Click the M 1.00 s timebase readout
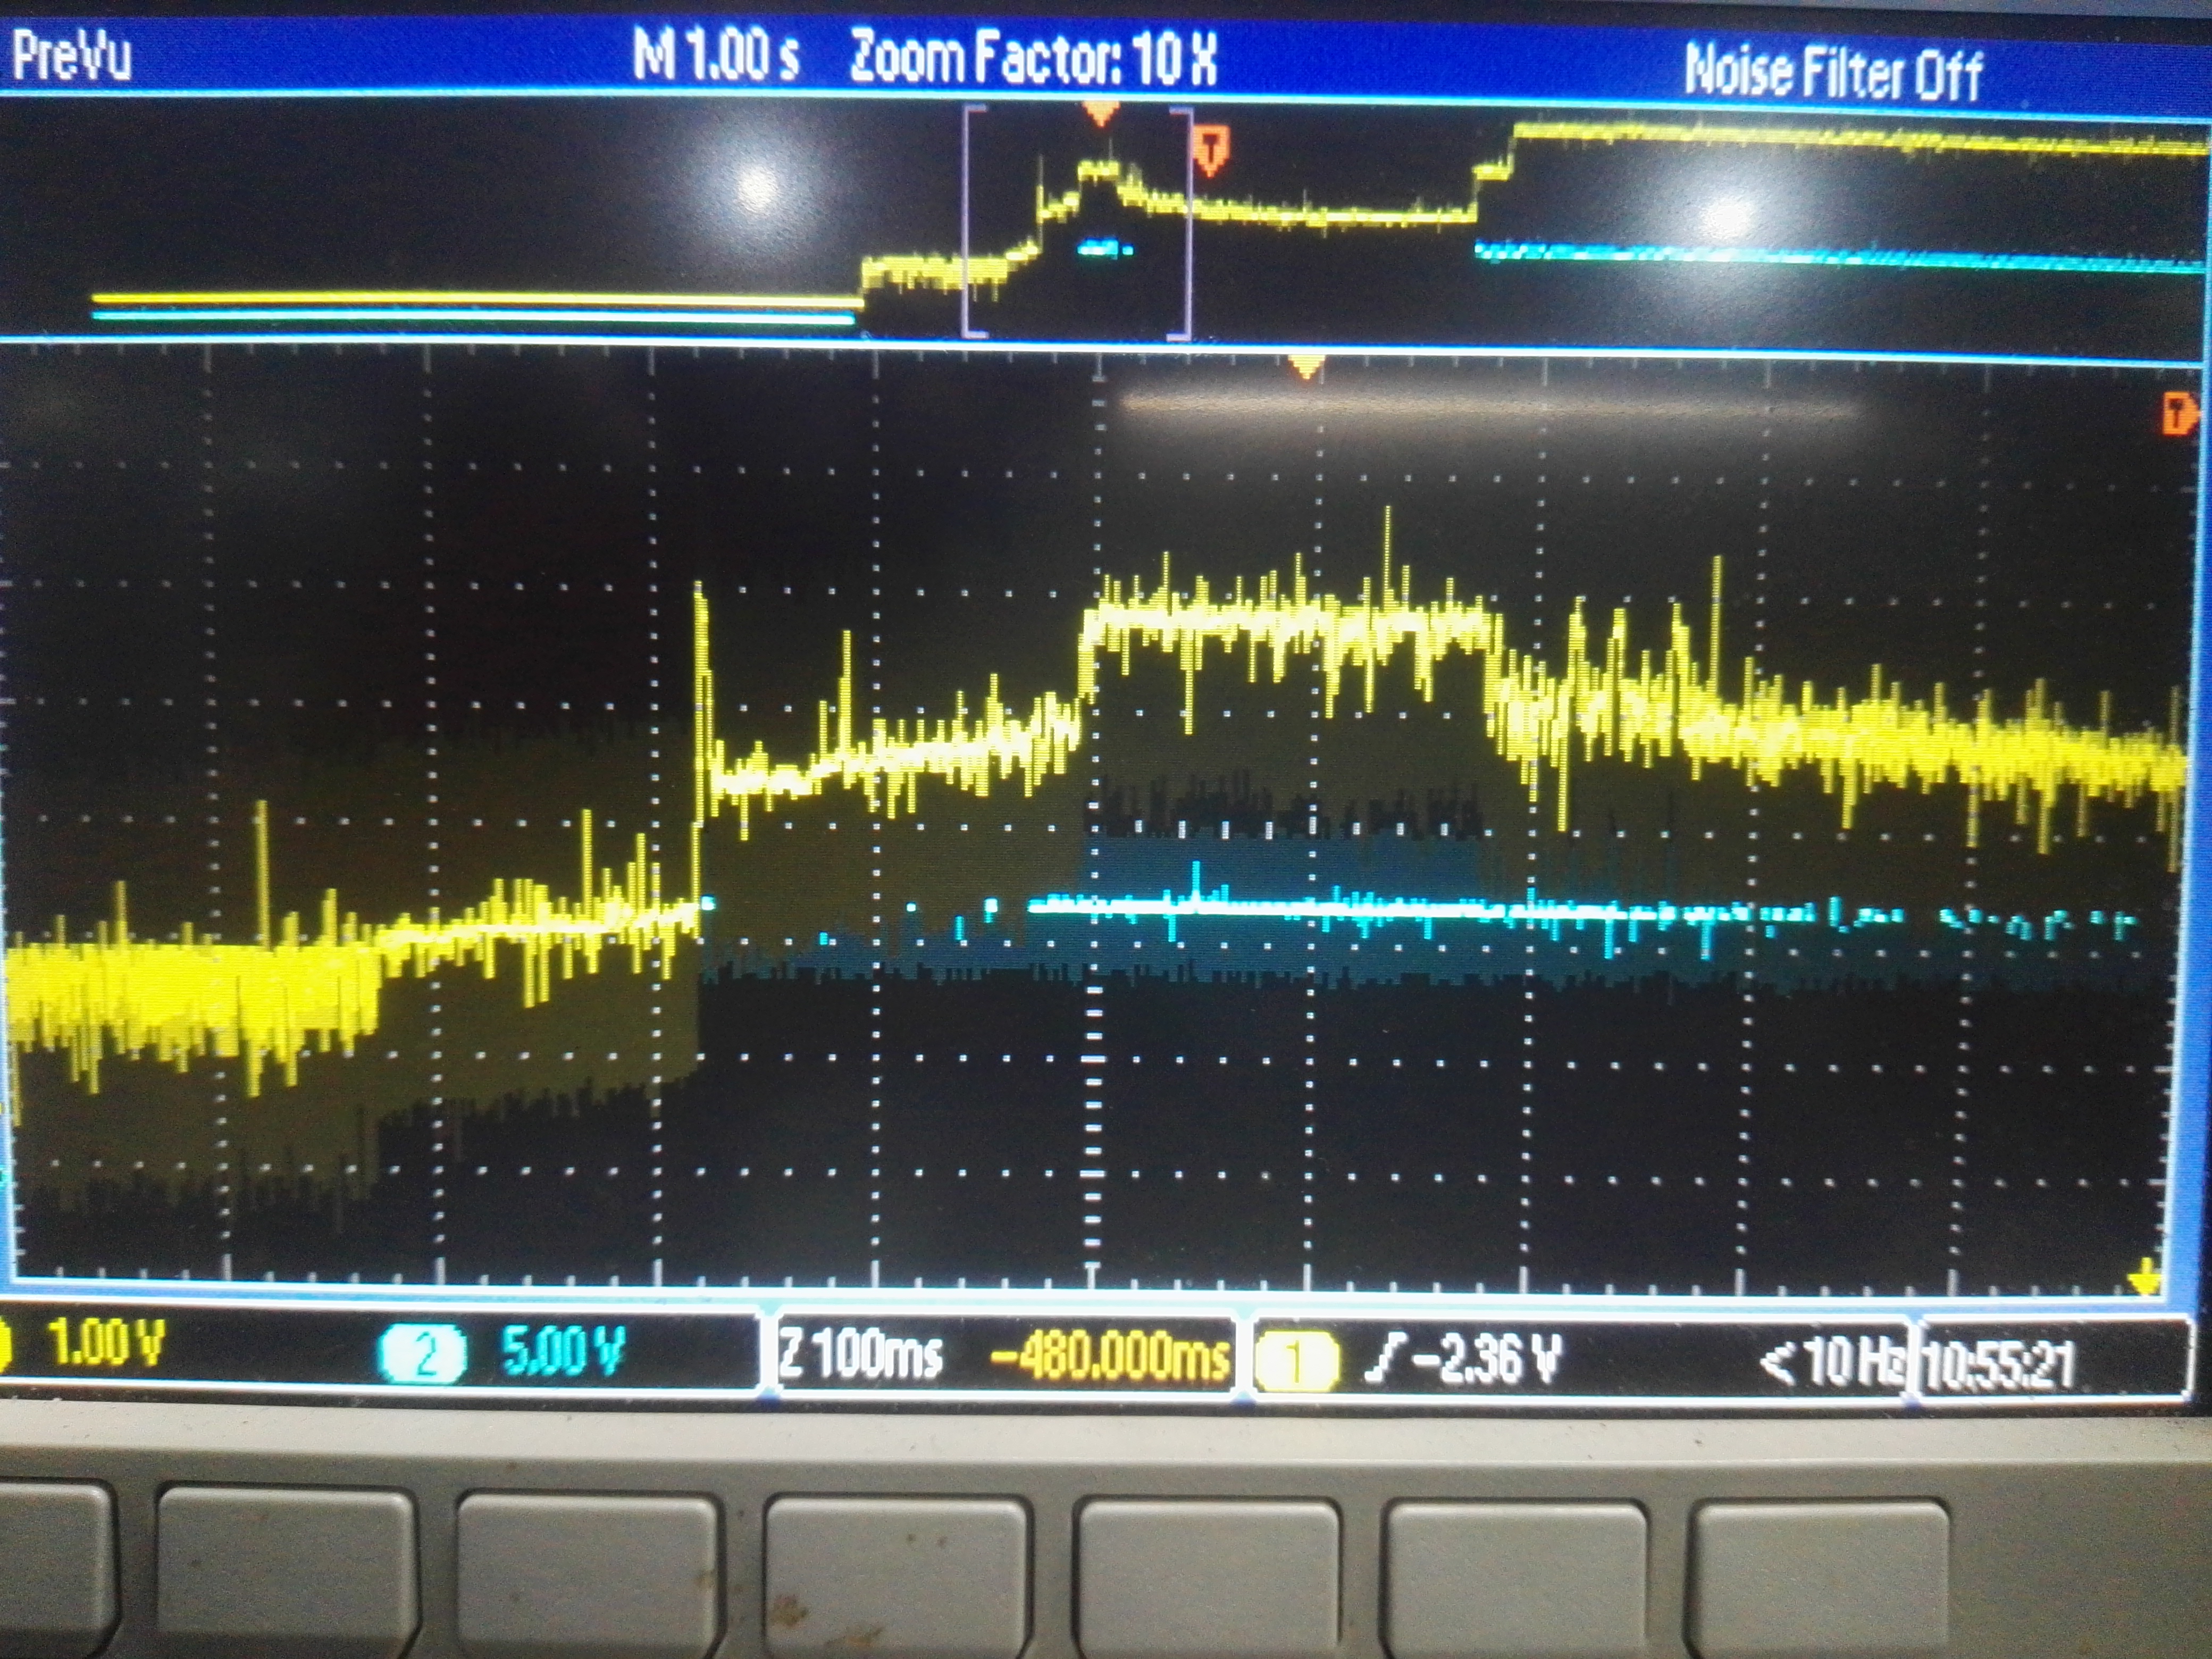The height and width of the screenshot is (1659, 2212). click(x=716, y=54)
